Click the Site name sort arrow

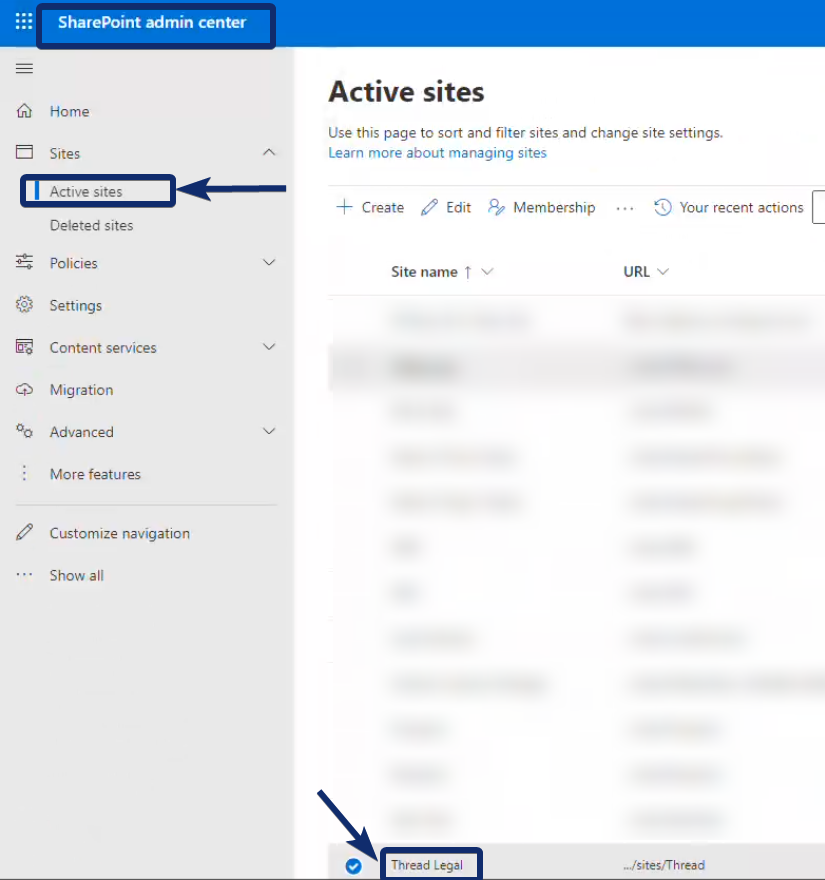(x=468, y=272)
